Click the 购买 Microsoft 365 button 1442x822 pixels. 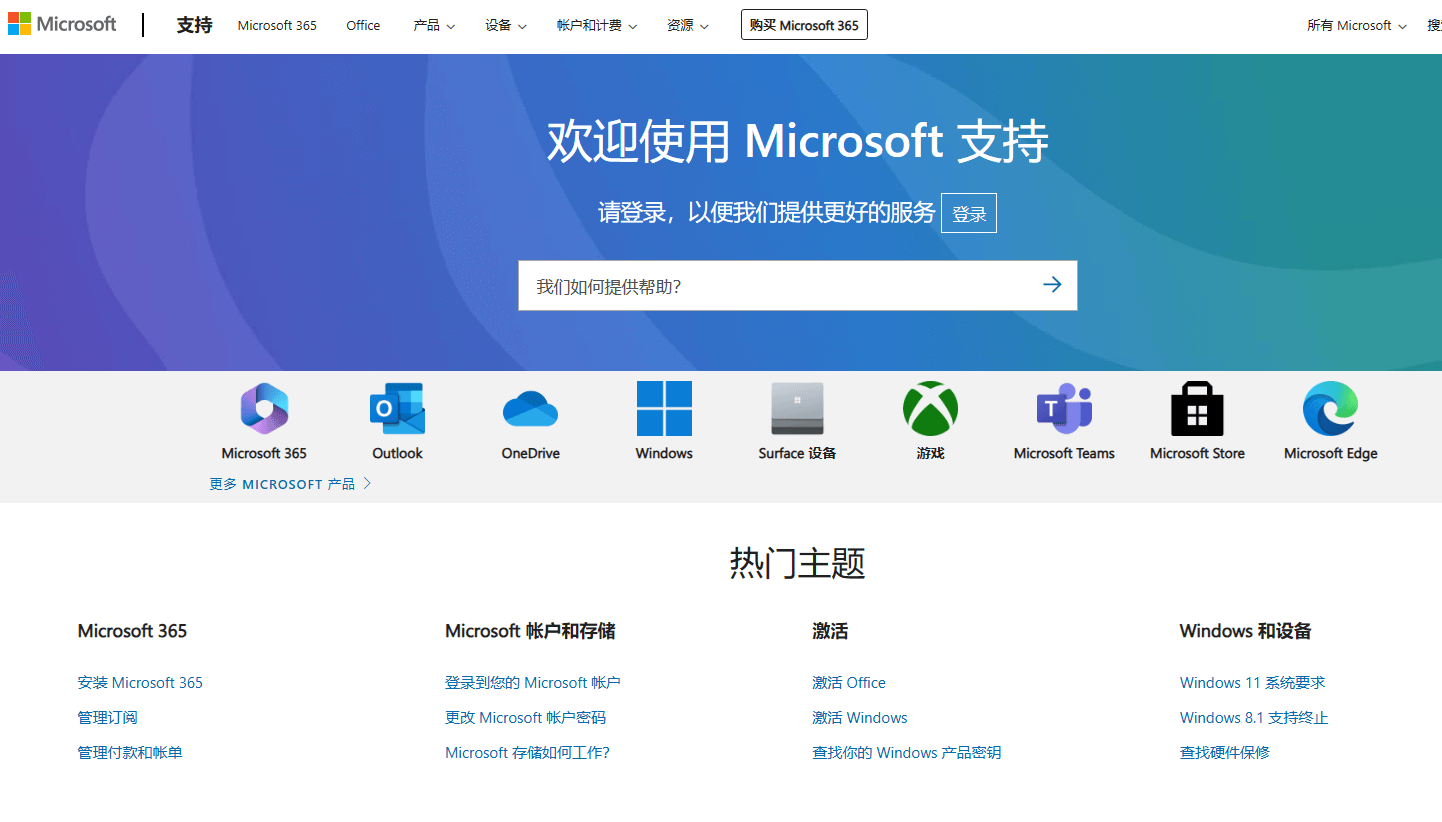click(804, 24)
